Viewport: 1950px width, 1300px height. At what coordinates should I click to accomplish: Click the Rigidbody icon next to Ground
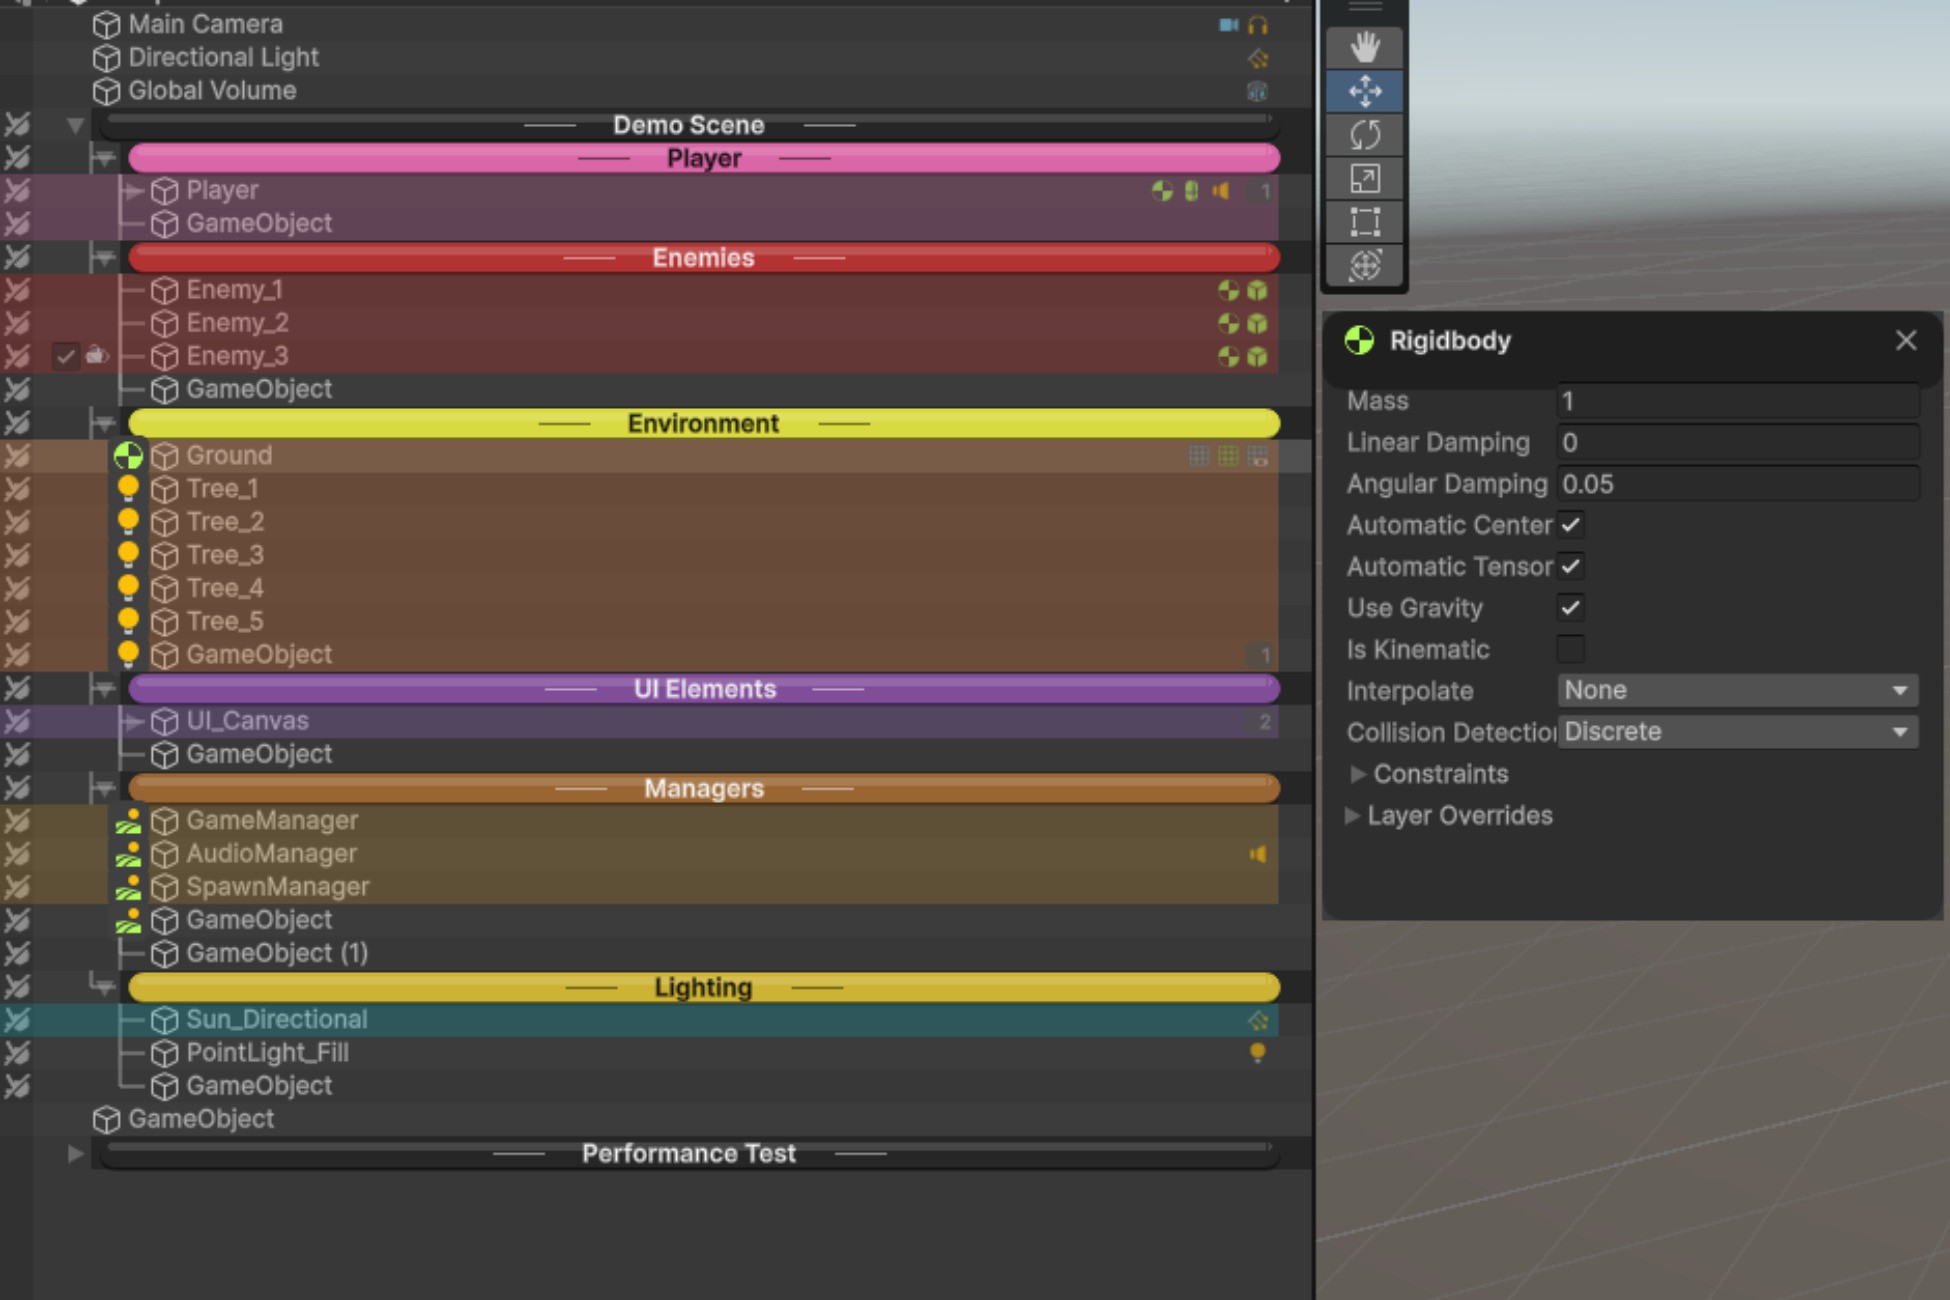(128, 456)
